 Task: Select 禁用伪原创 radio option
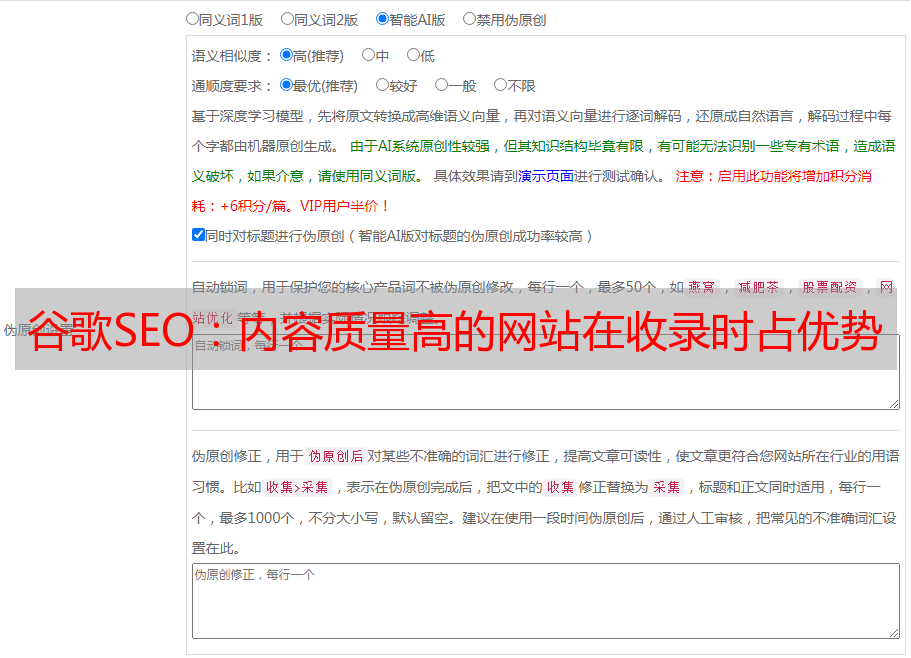(469, 19)
